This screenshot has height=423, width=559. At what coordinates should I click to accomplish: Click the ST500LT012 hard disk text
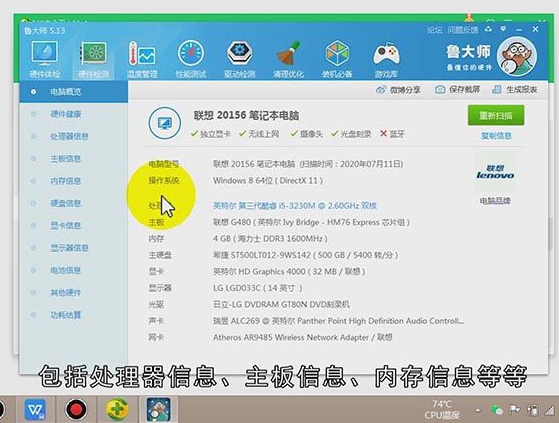(x=306, y=255)
